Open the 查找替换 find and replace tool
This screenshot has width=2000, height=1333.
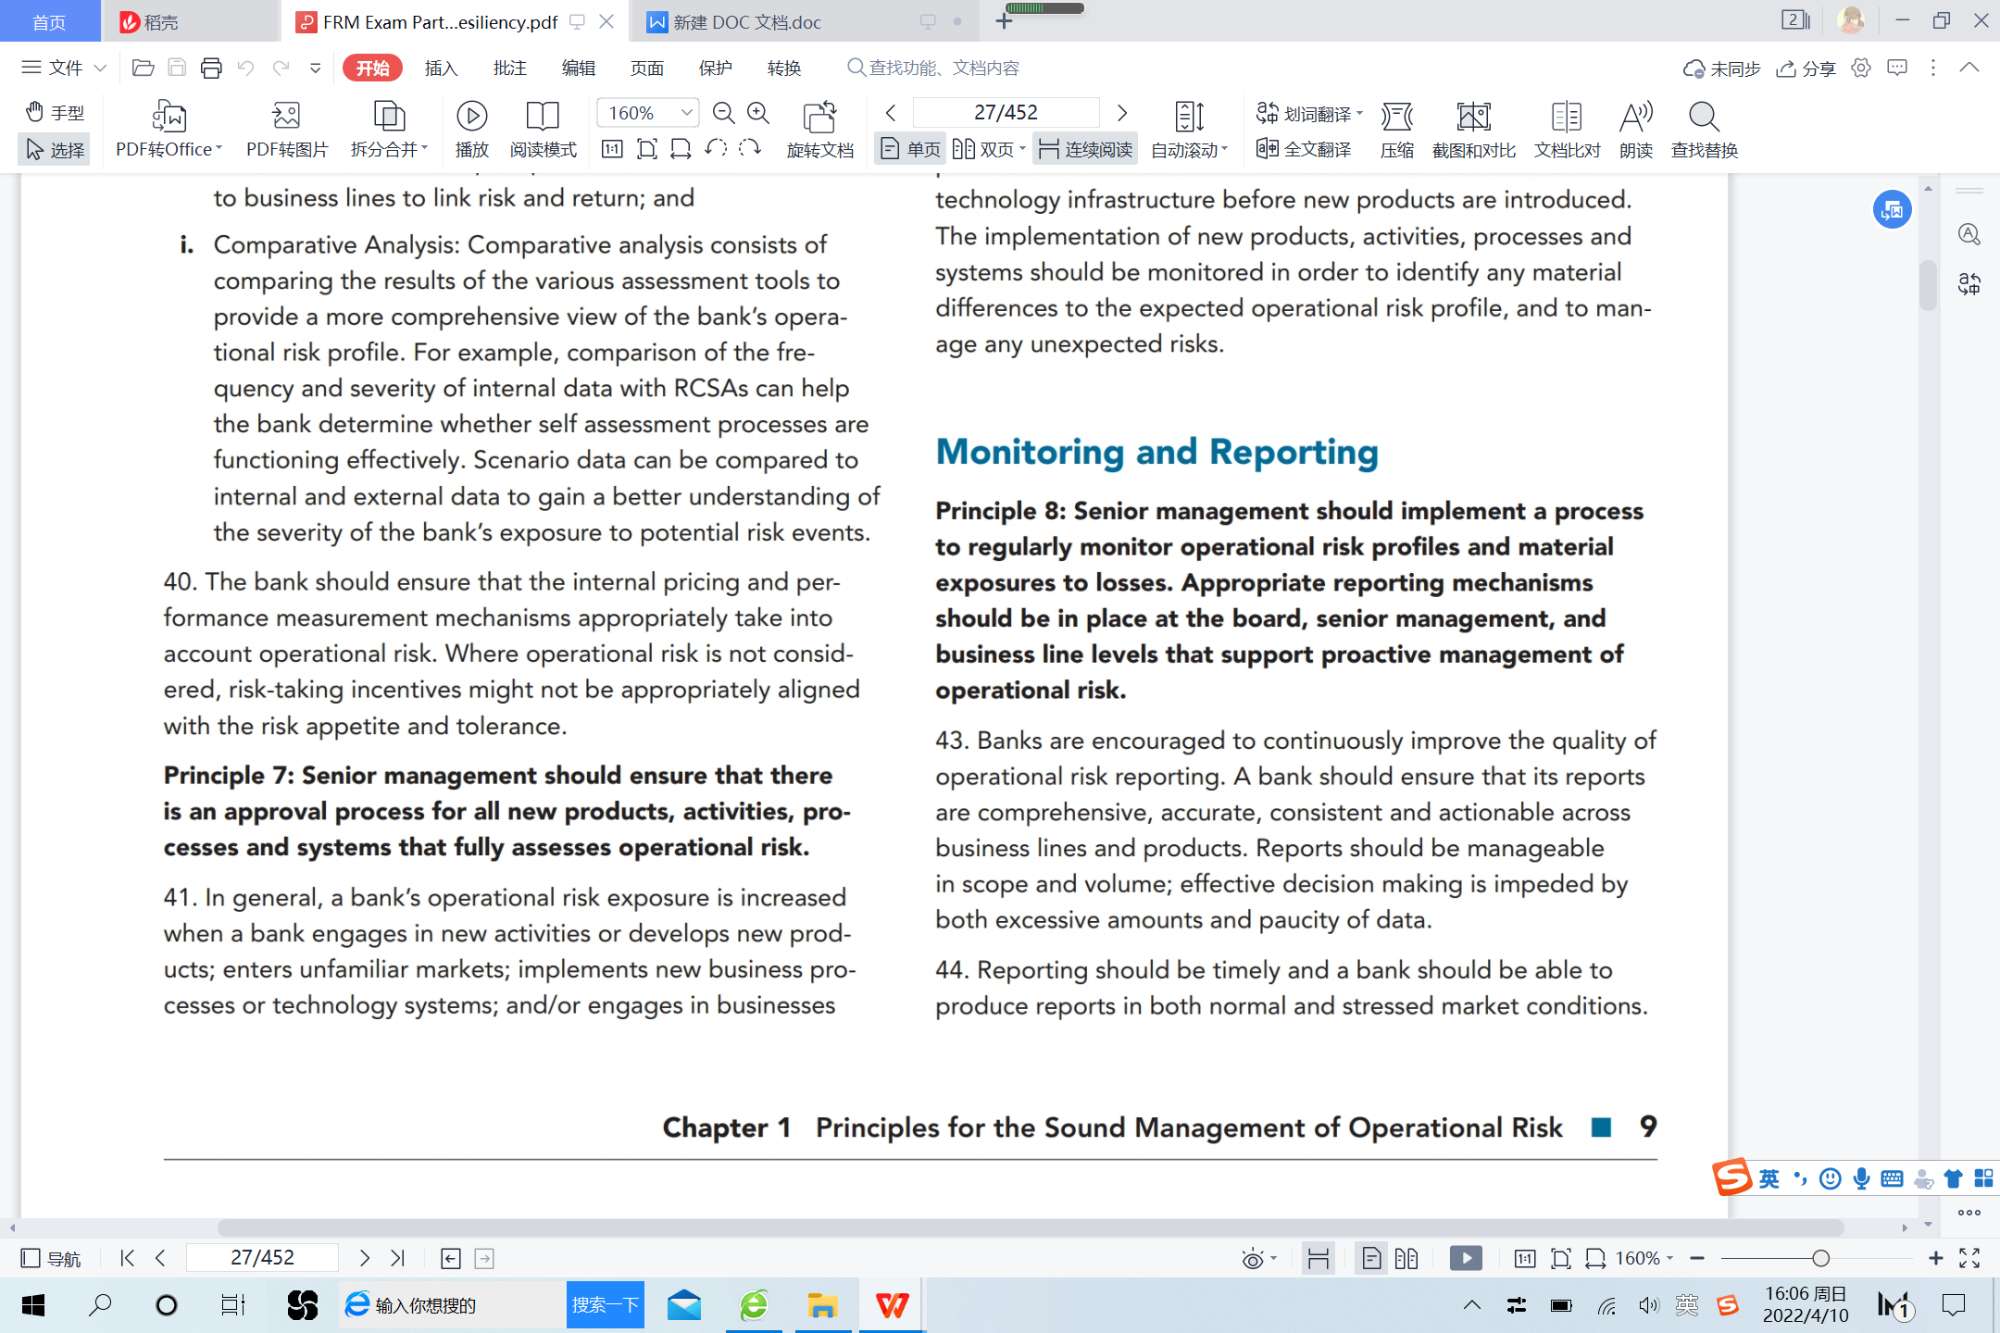[1703, 117]
